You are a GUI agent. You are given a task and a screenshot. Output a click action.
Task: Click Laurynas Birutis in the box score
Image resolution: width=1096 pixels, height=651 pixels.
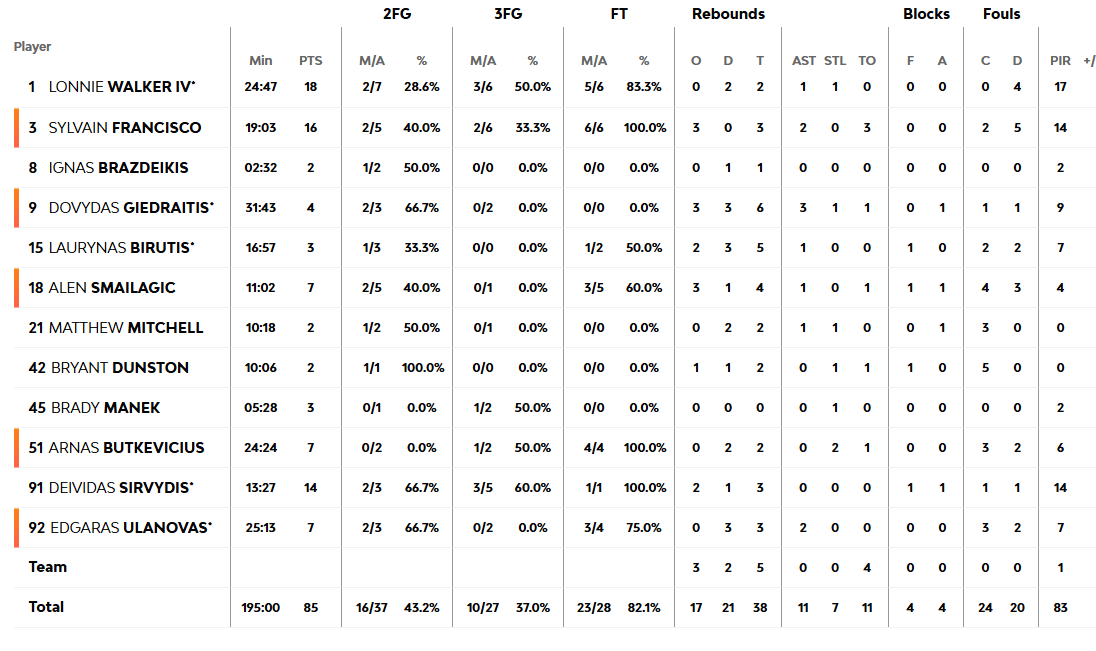[121, 247]
